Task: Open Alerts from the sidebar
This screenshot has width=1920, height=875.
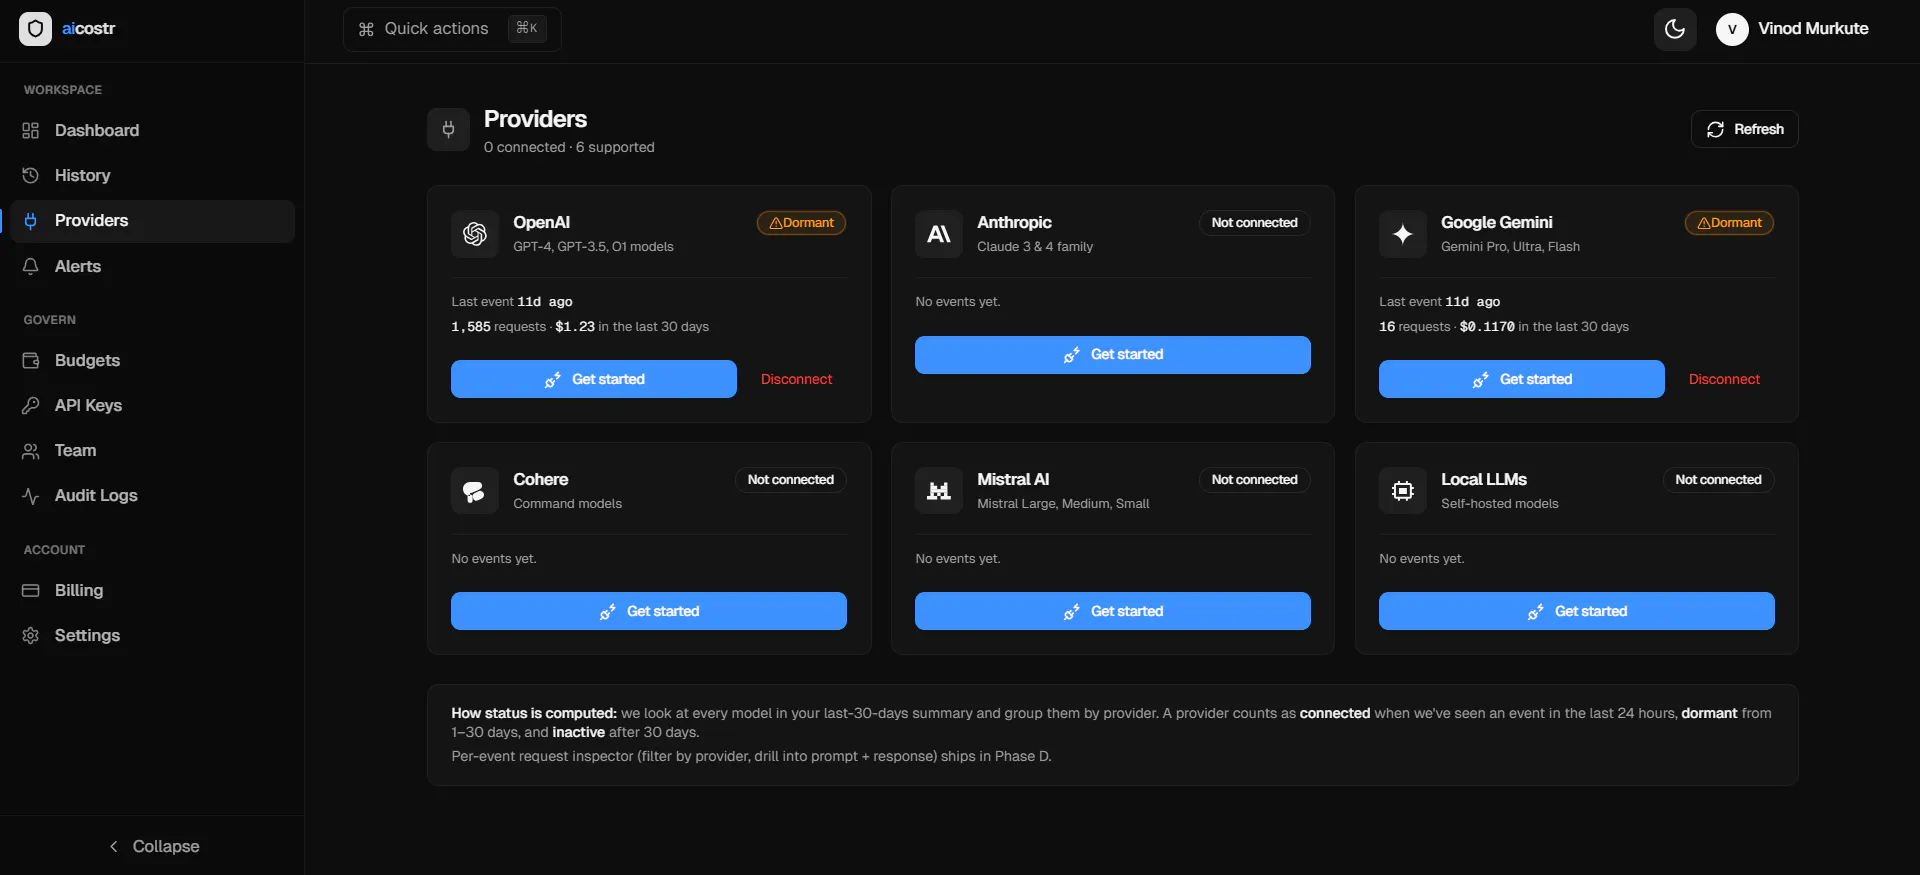Action: tap(153, 267)
